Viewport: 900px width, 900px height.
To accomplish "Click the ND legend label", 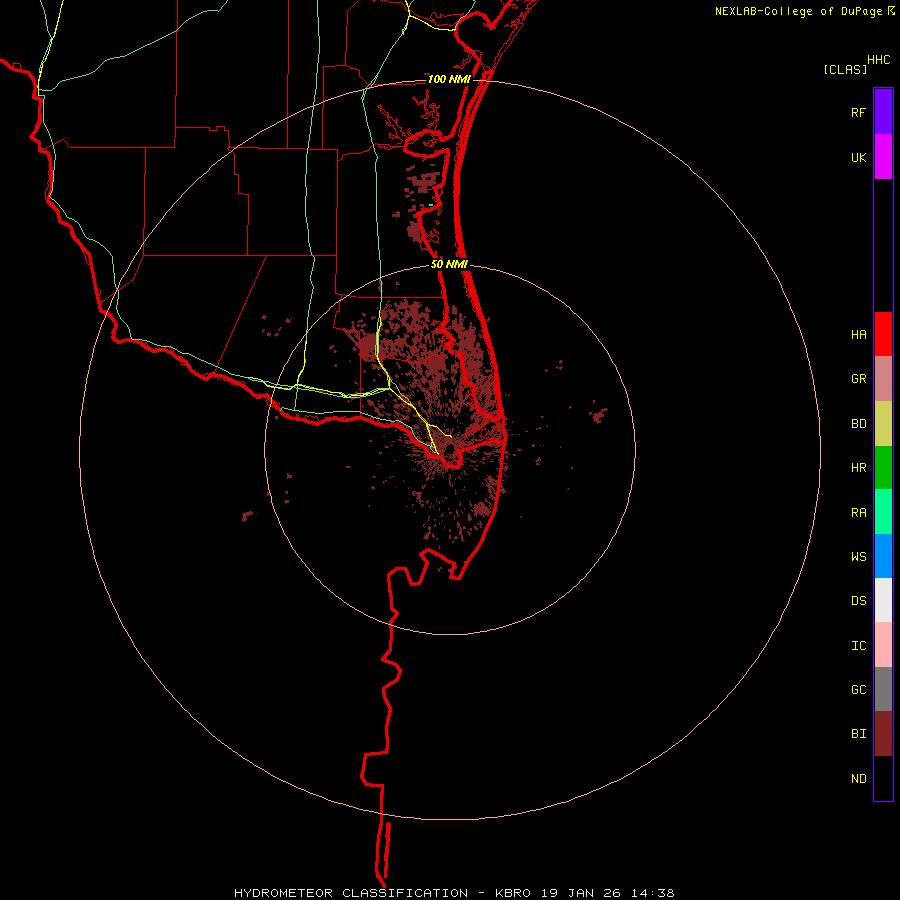I will 858,779.
